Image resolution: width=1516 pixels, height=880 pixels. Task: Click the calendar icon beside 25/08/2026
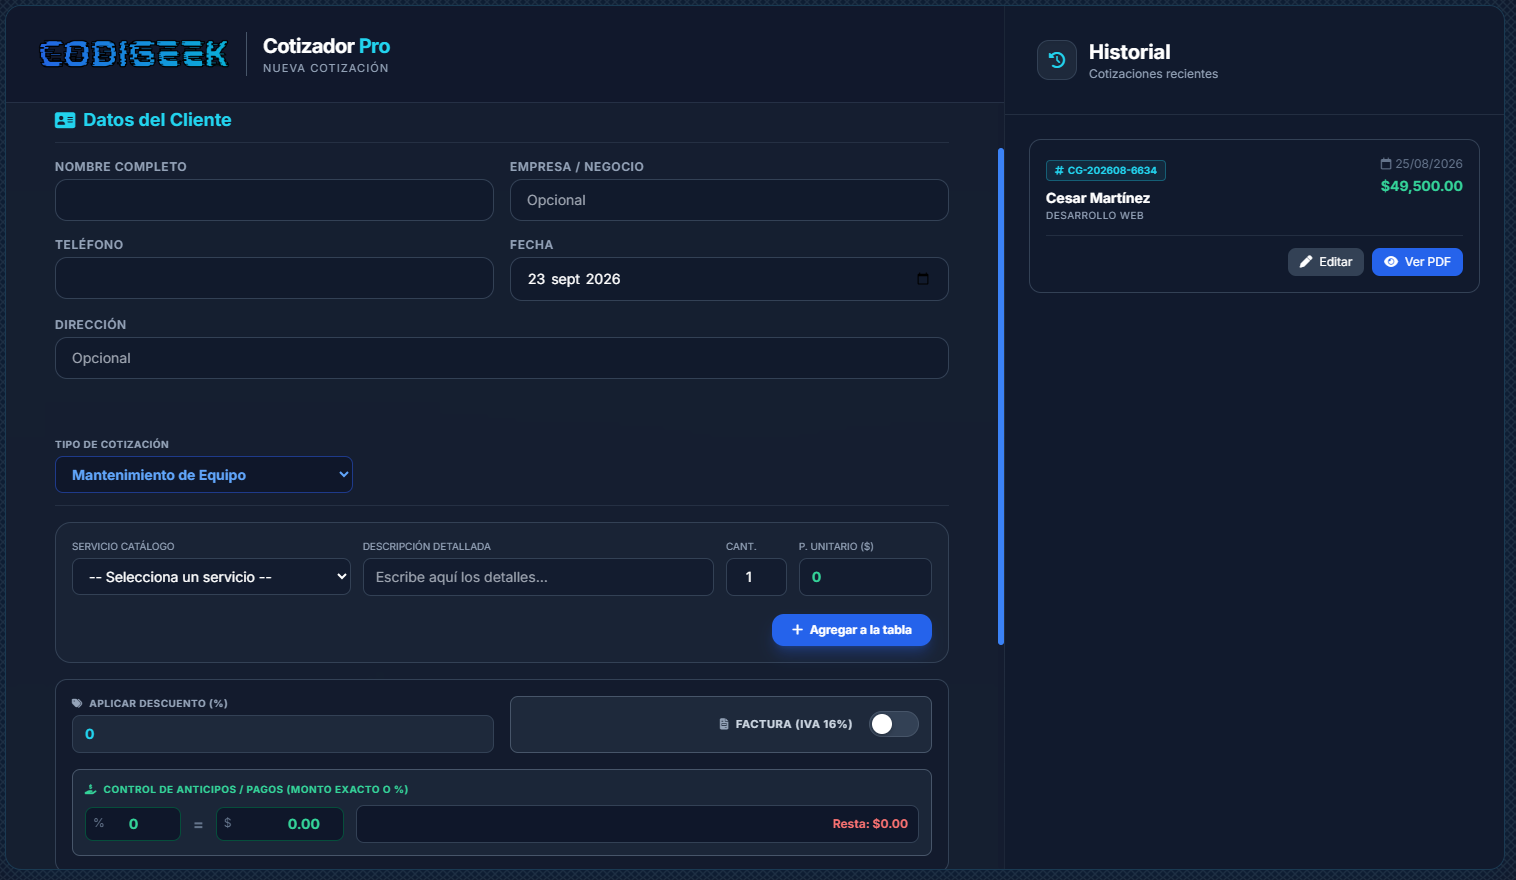pyautogui.click(x=1386, y=164)
